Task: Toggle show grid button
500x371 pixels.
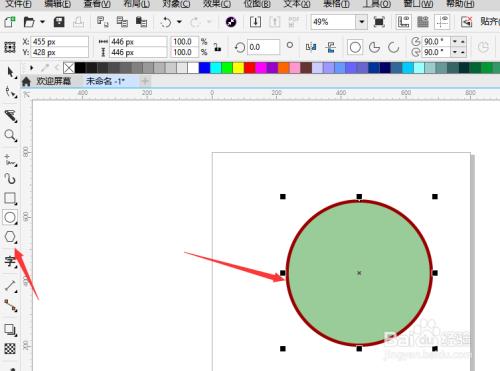Action: (x=423, y=22)
